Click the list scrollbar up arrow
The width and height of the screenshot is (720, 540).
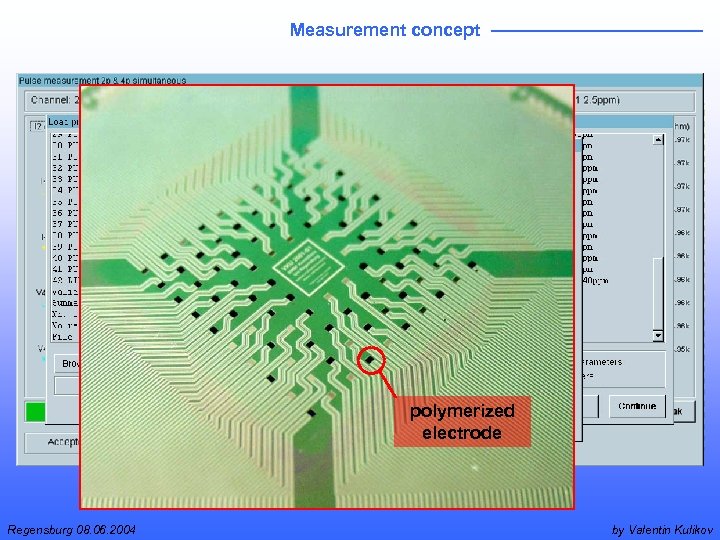pyautogui.click(x=658, y=140)
